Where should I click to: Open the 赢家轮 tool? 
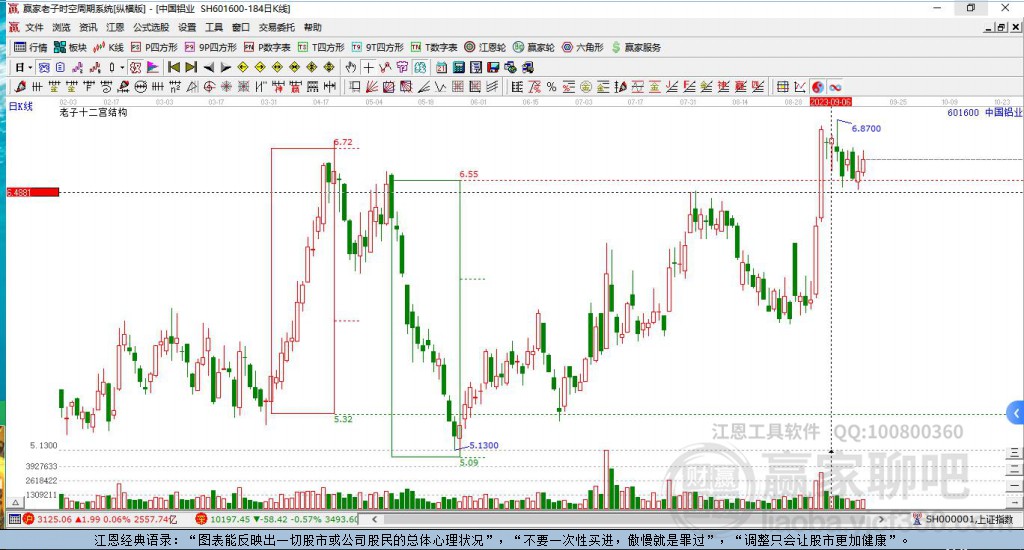pos(534,47)
